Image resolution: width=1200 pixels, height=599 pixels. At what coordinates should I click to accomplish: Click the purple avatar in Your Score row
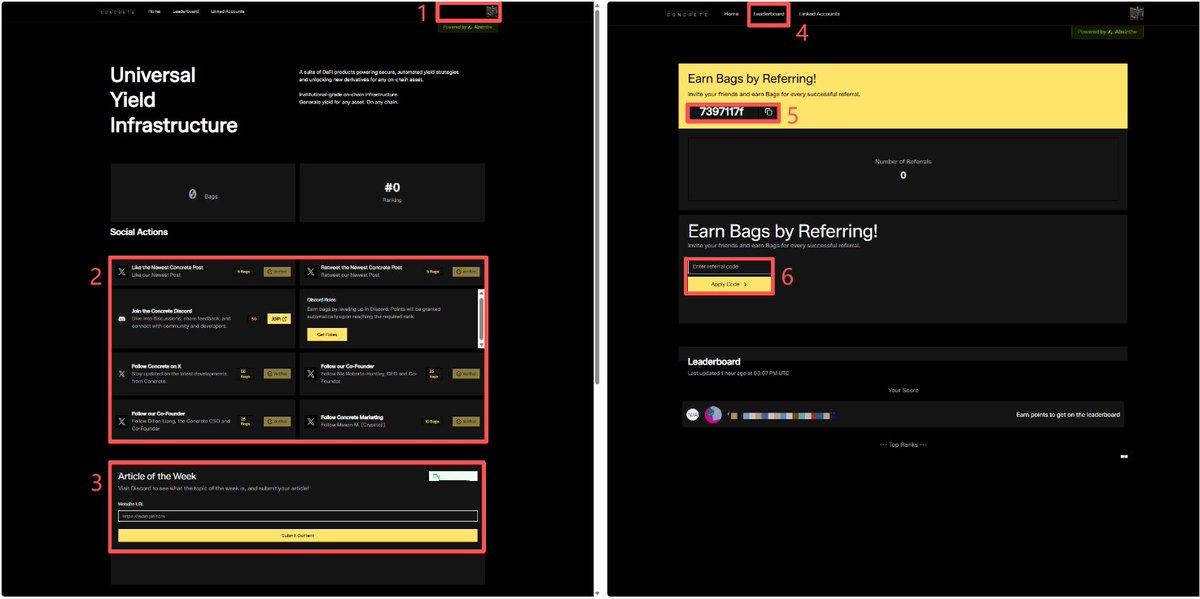coord(713,414)
